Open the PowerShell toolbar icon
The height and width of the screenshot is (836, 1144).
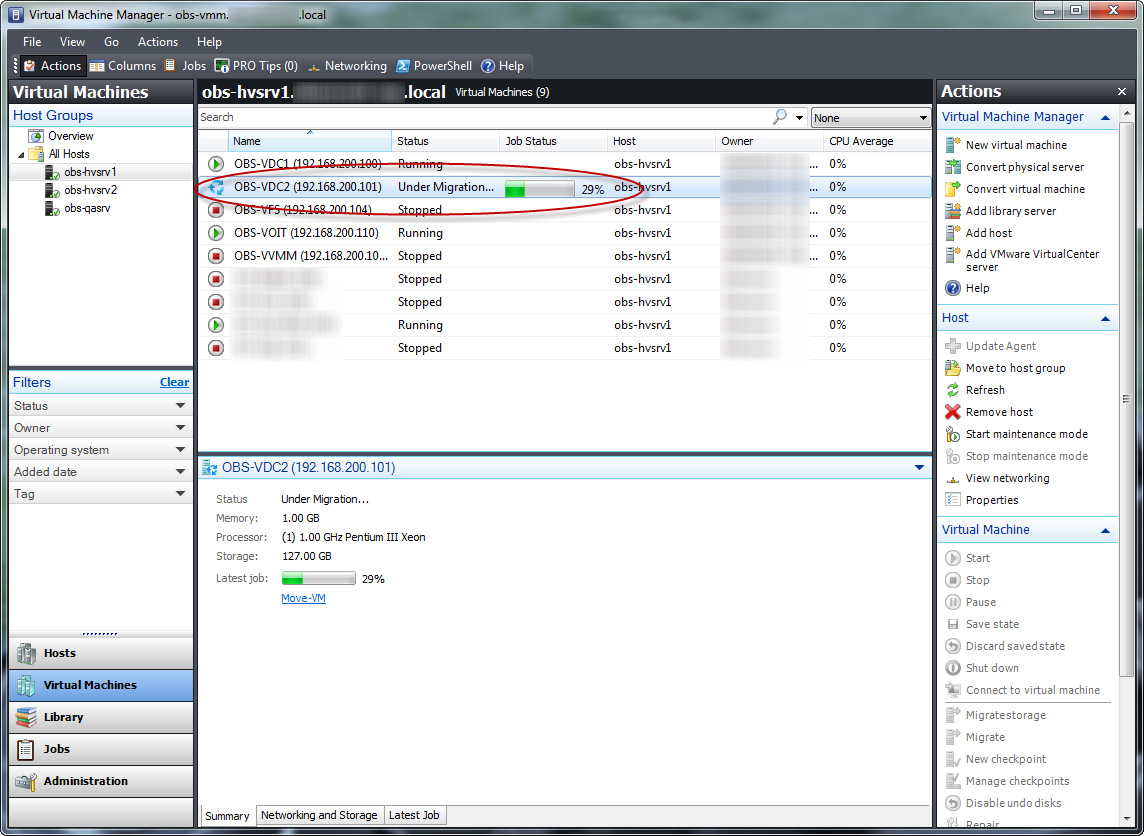point(434,65)
